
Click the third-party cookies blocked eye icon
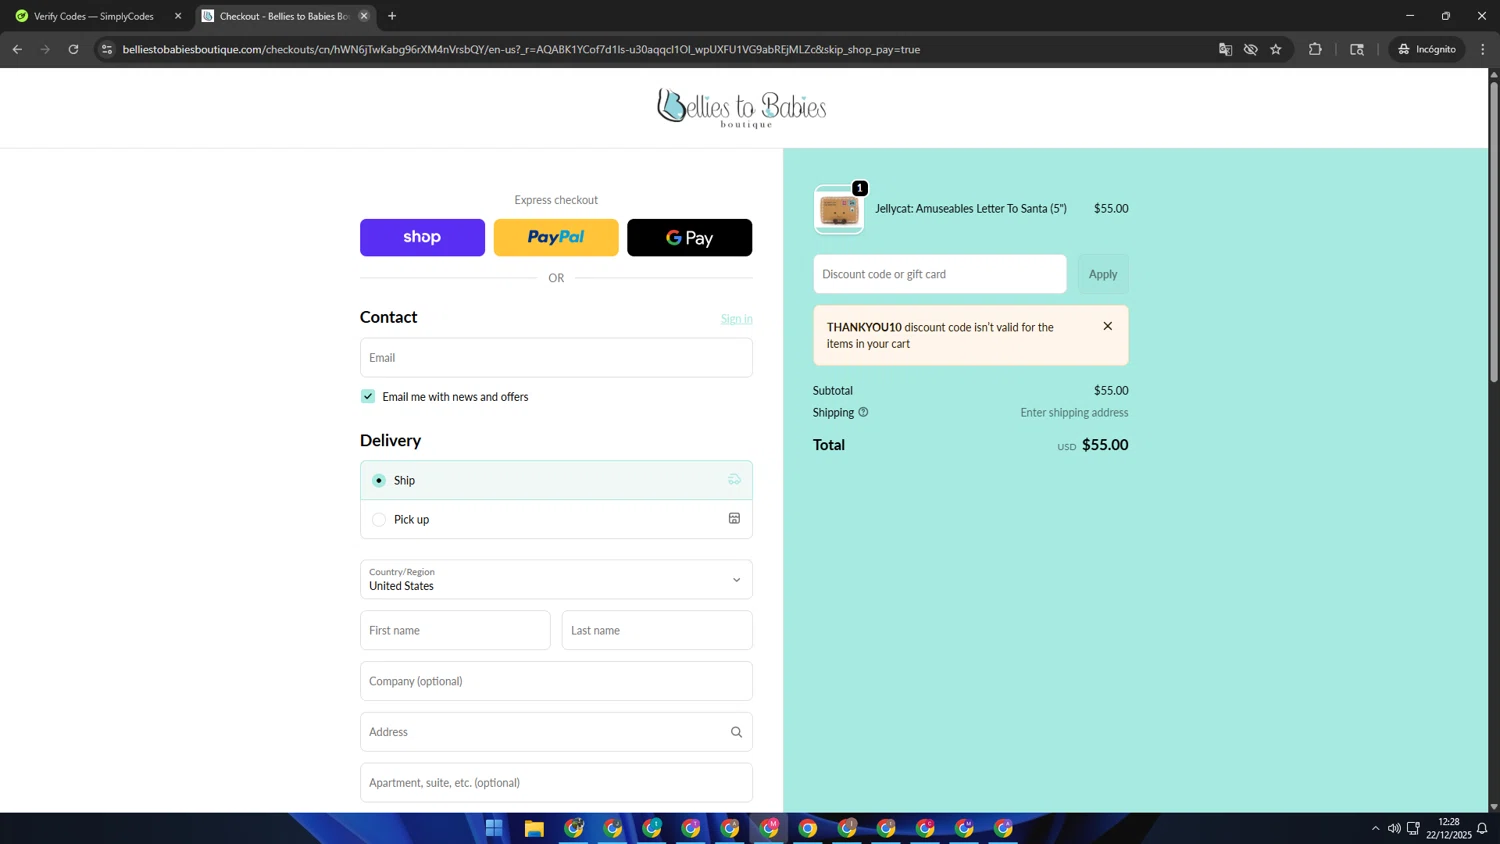coord(1250,49)
